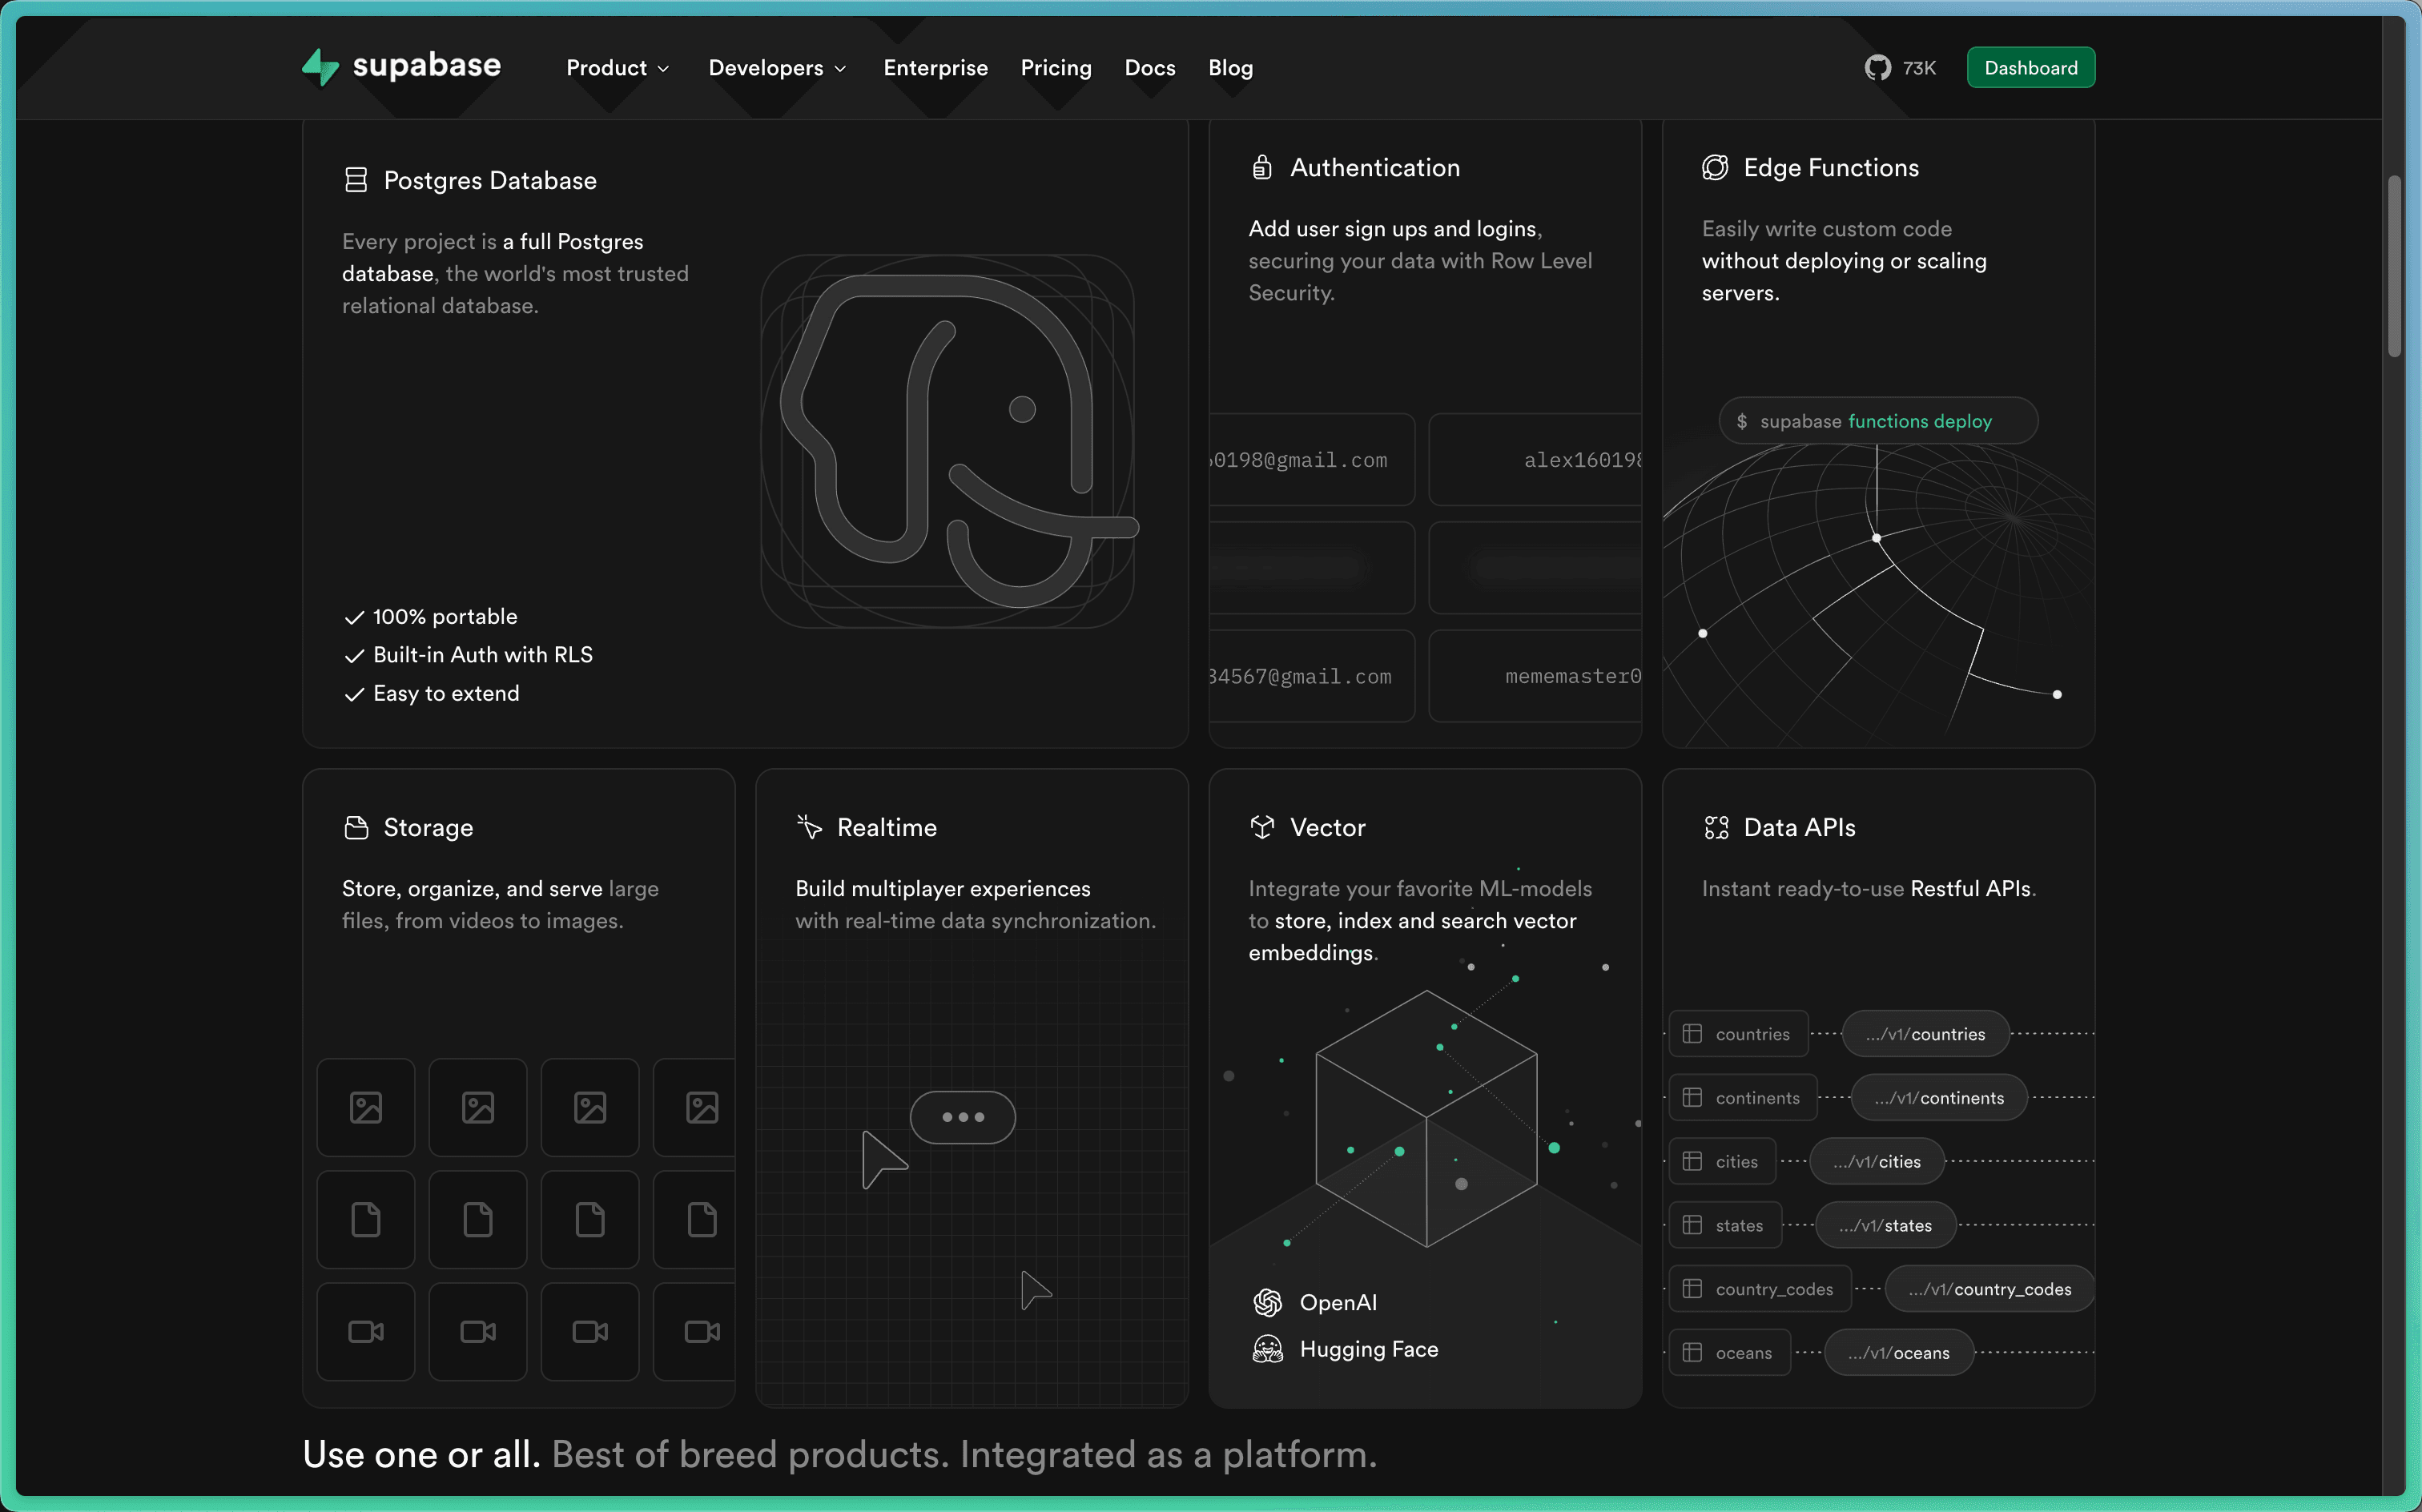Open the Pricing nav item
The height and width of the screenshot is (1512, 2422).
(x=1055, y=68)
